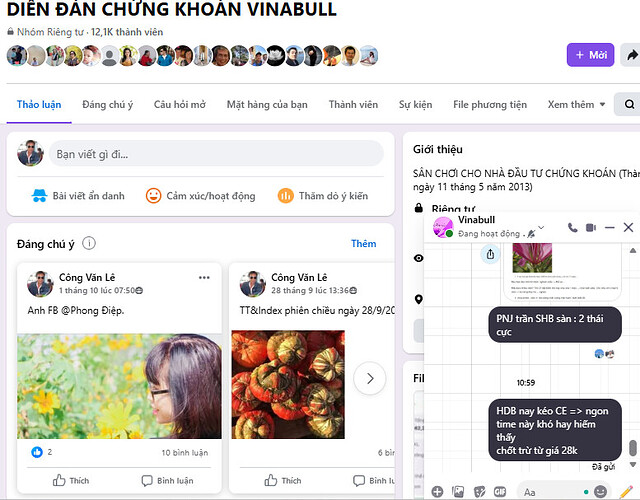This screenshot has height=500, width=640.
Task: Click timestamp 28 tháng 9 lúc 13:36
Action: click(x=310, y=290)
